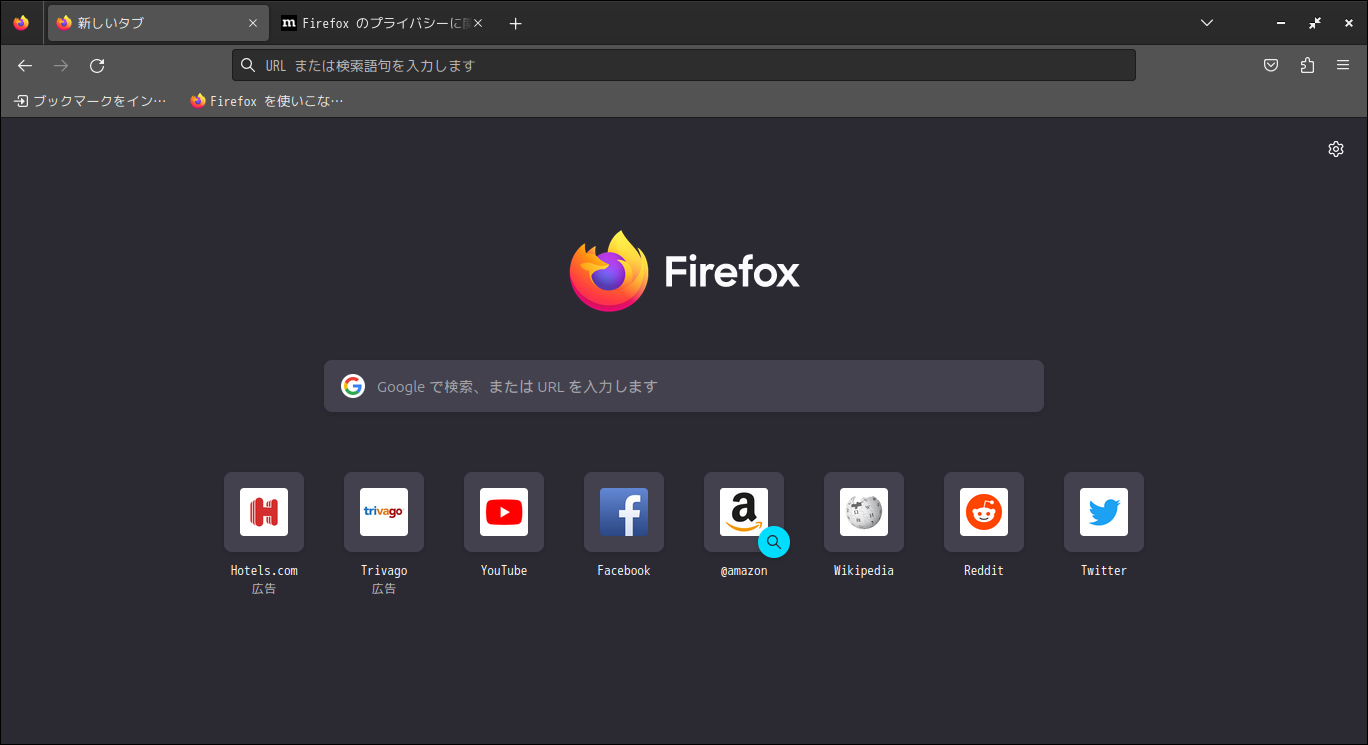The image size is (1368, 745).
Task: Minimize the Firefox window
Action: [1281, 23]
